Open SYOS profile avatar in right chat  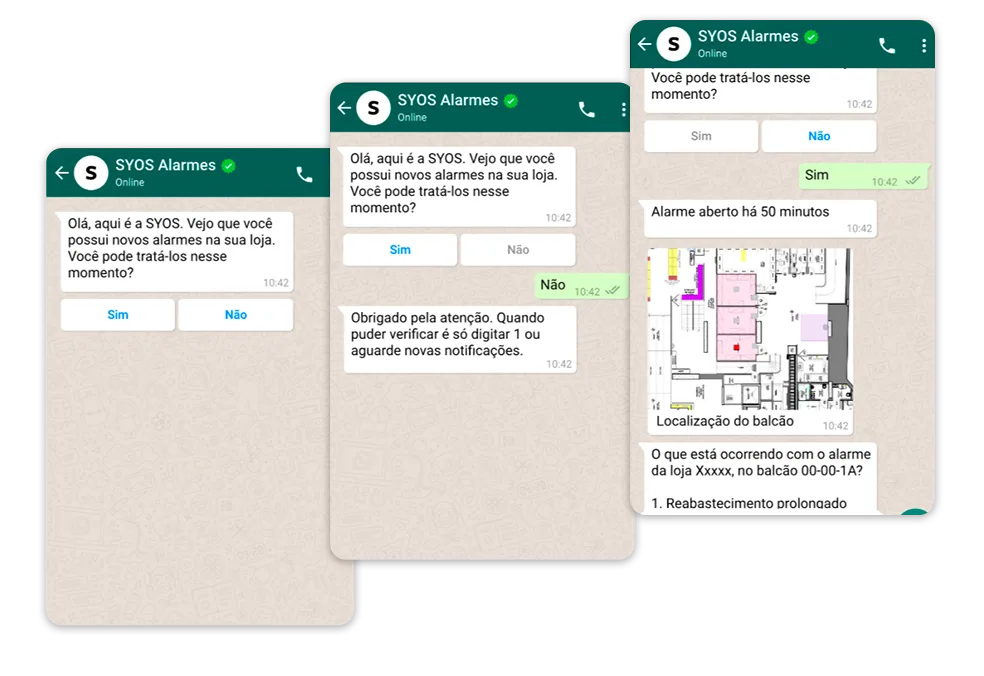[x=673, y=44]
